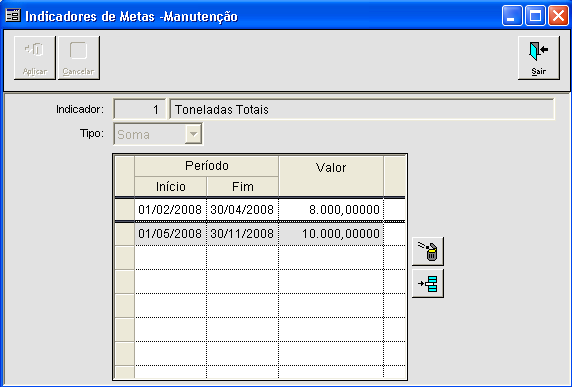Viewport: 572px width, 387px height.
Task: Select the cell 01/02/2008
Action: pos(170,210)
